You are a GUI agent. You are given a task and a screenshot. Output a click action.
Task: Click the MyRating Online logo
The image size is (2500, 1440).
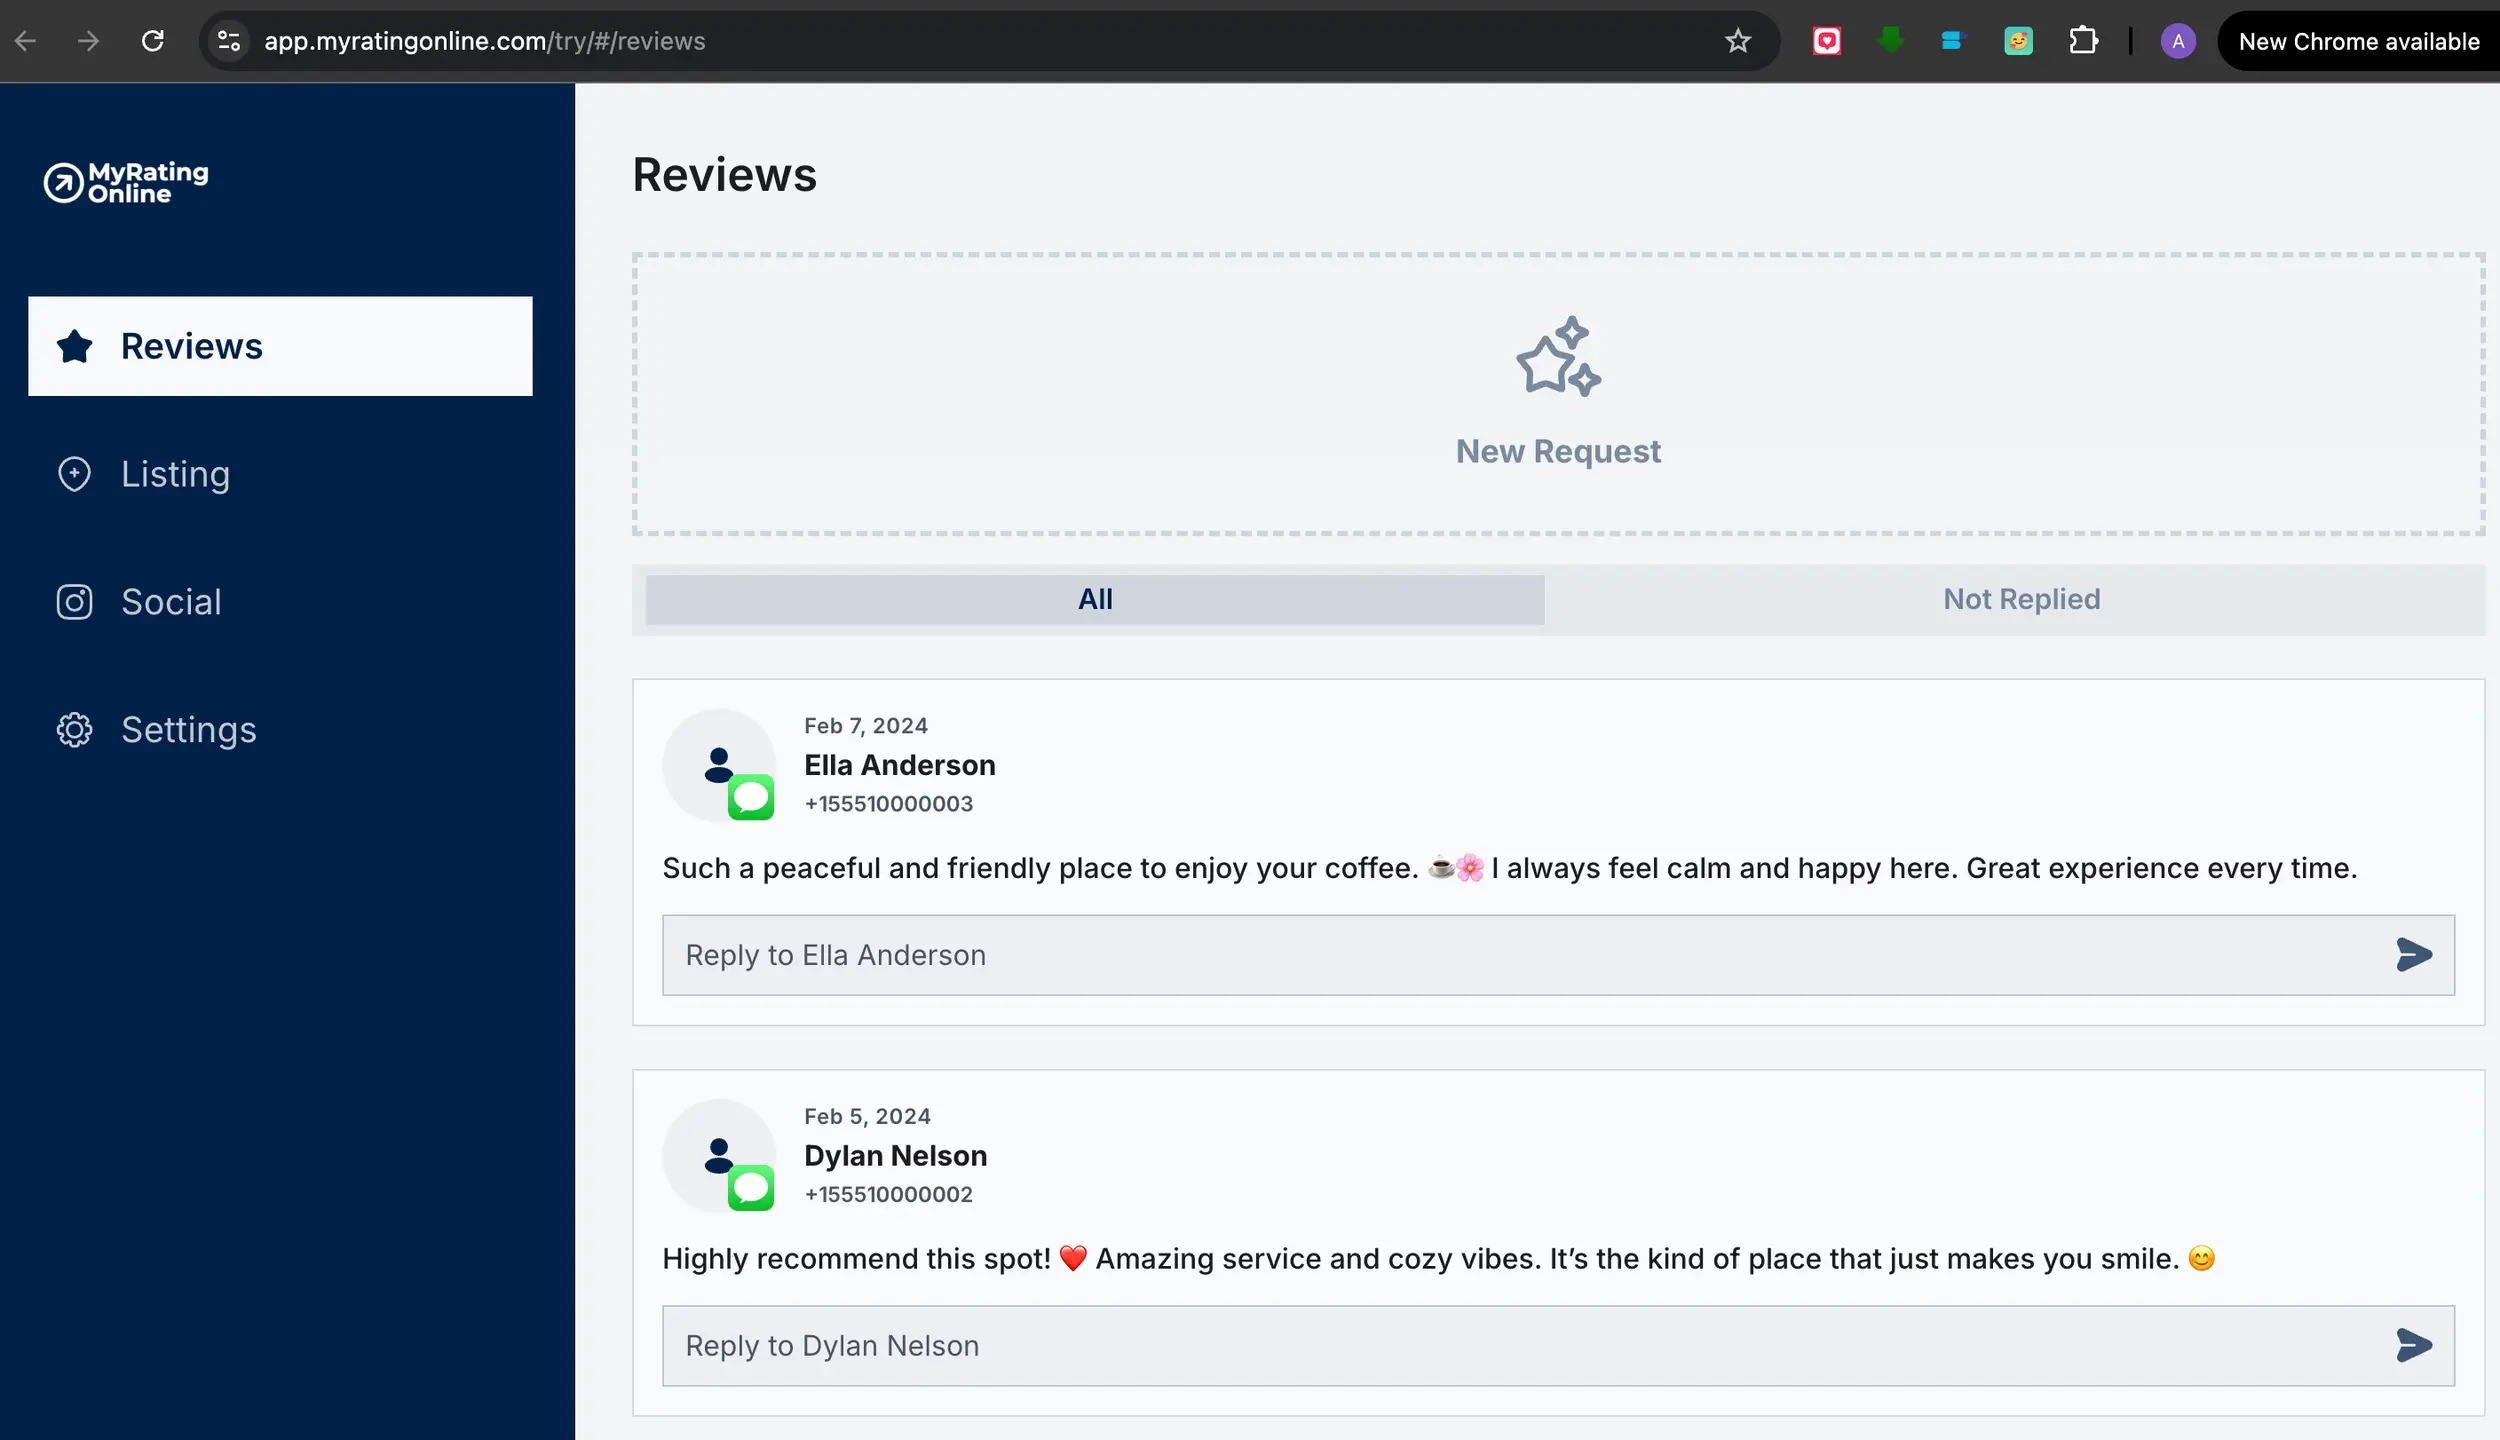coord(126,183)
